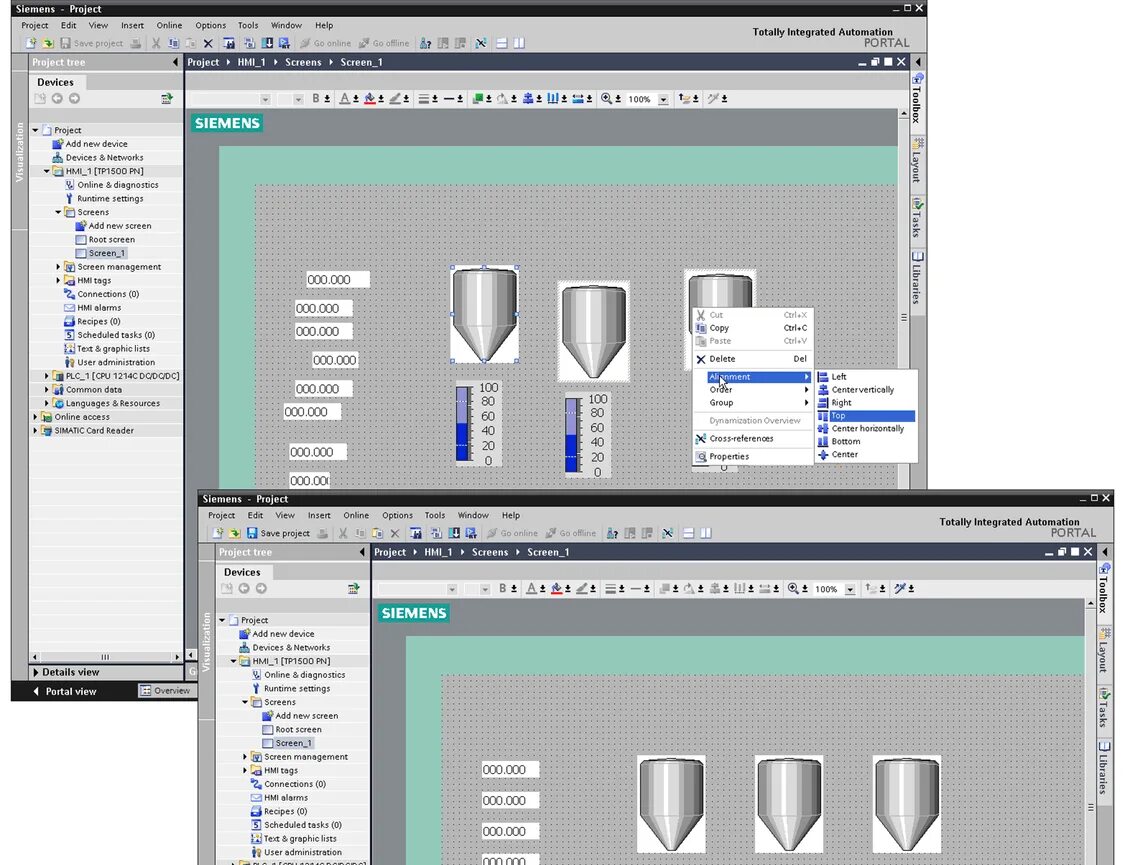Click Accessible devices icon in upper toolbar
This screenshot has height=865, width=1125.
[x=425, y=43]
